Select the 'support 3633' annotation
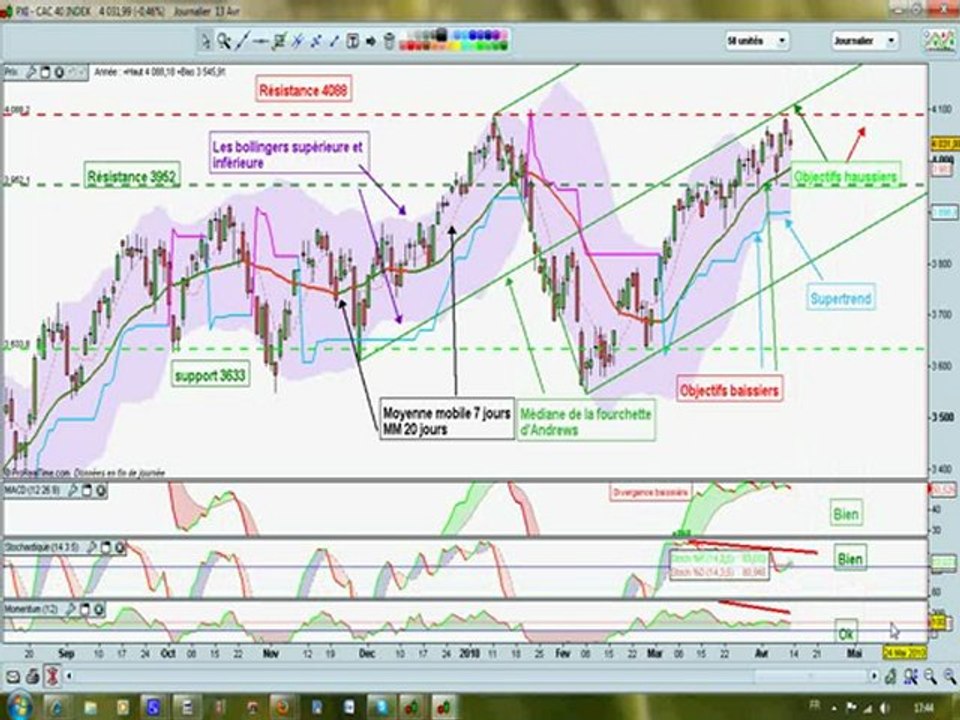960x720 pixels. pos(210,375)
